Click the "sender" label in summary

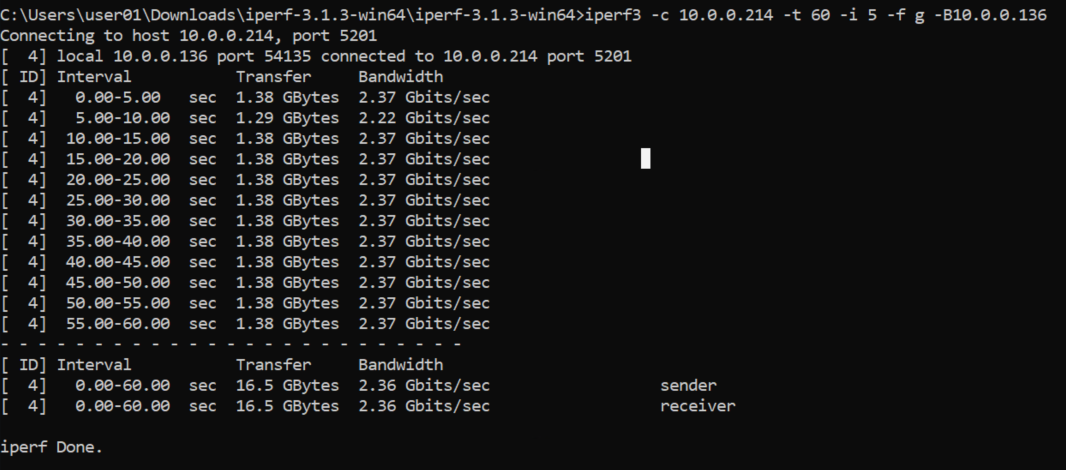688,386
